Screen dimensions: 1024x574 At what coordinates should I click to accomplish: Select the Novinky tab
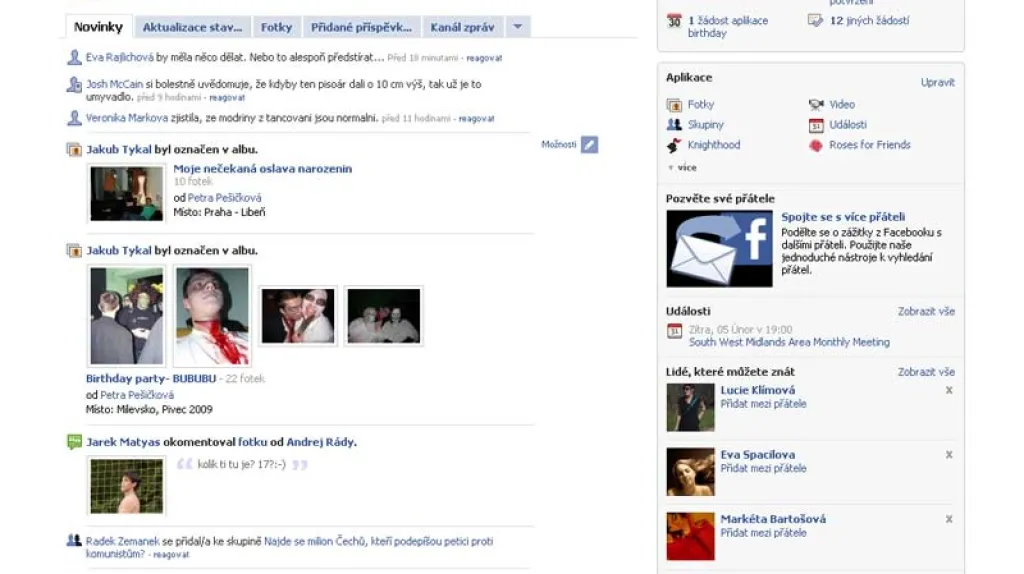point(99,27)
